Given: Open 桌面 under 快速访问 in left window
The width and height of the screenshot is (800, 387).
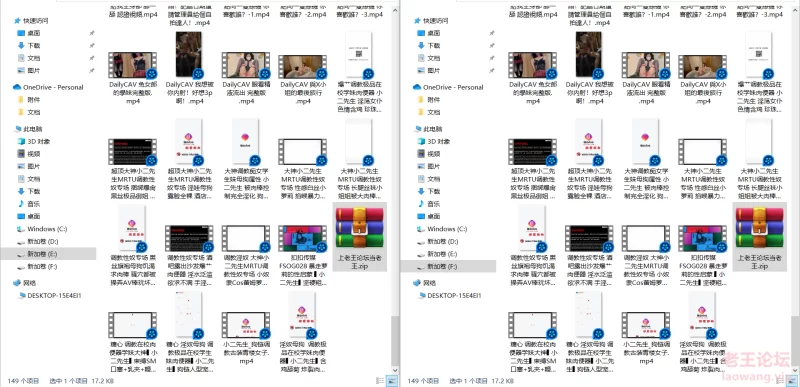Looking at the screenshot, I should pos(29,33).
